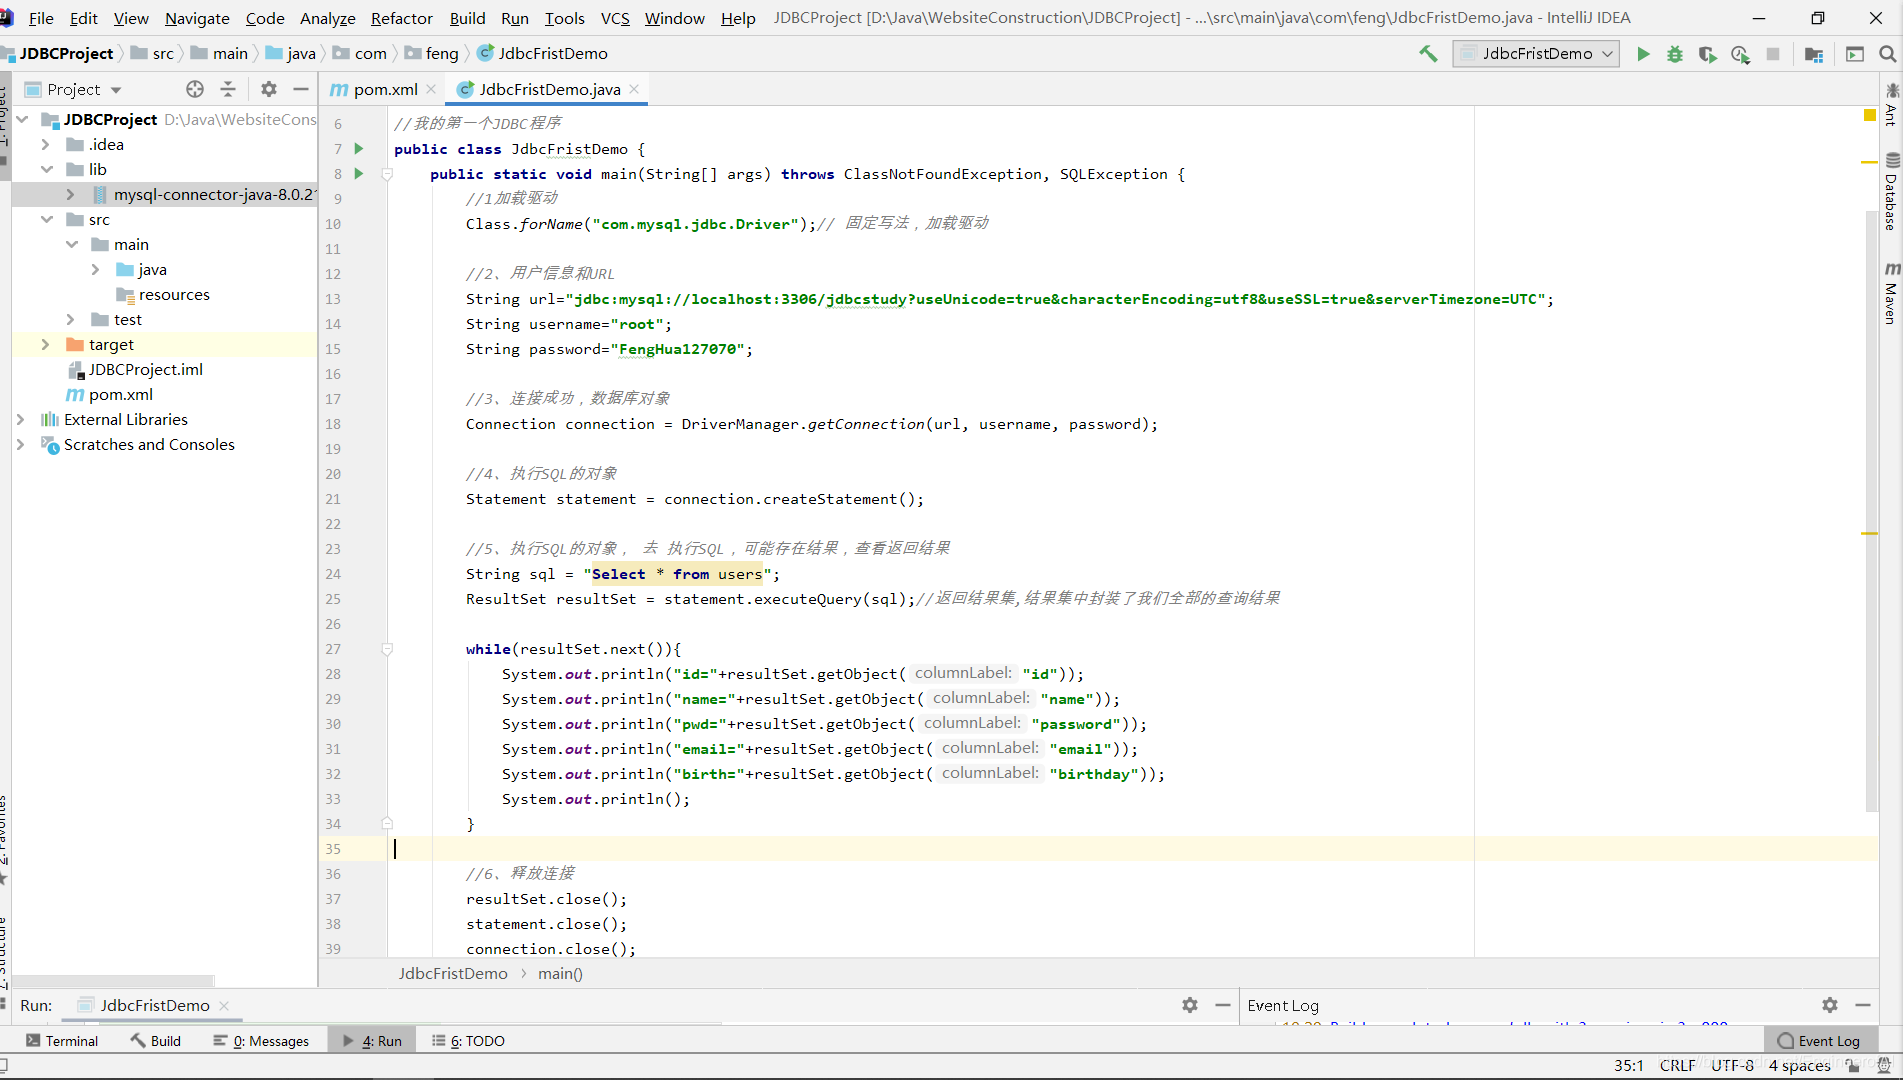The height and width of the screenshot is (1080, 1903).
Task: Open Terminal tool window button
Action: (x=62, y=1041)
